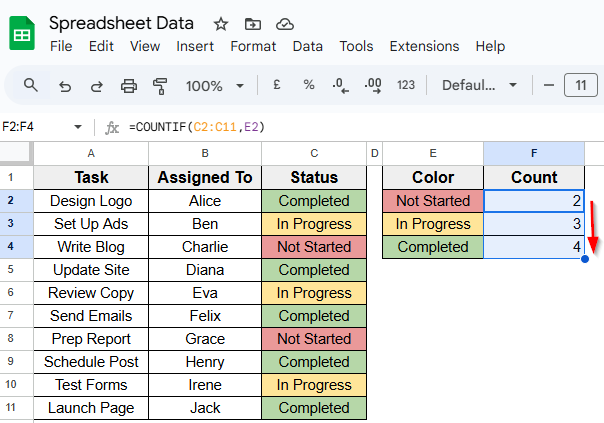Select the Set Up Ads cell

click(x=91, y=224)
